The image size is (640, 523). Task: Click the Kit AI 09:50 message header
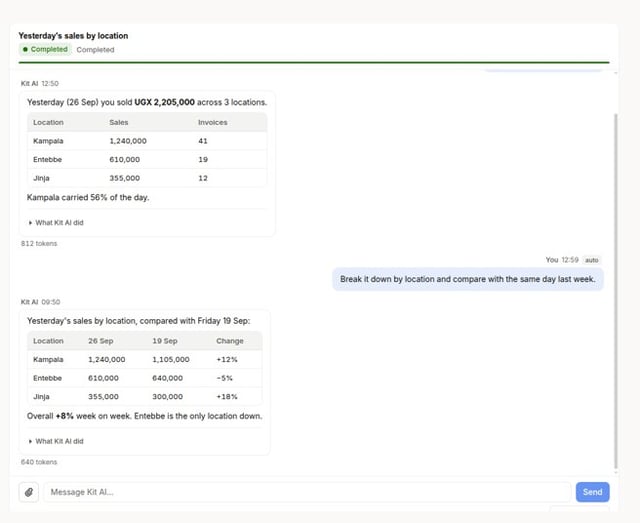coord(40,302)
